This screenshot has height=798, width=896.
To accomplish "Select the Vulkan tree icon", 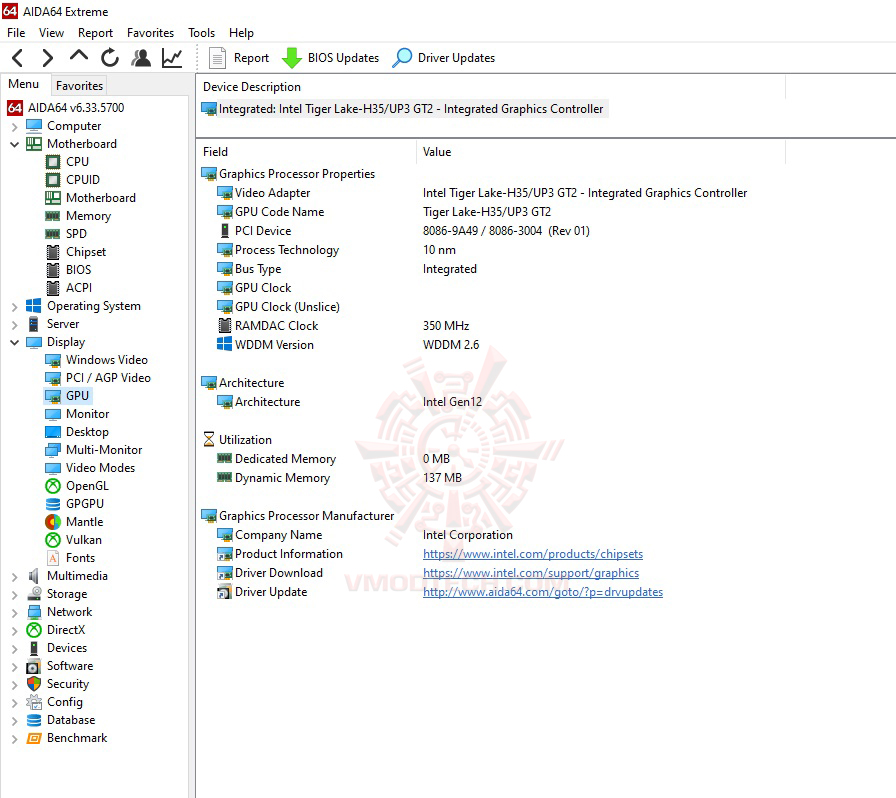I will pos(53,540).
